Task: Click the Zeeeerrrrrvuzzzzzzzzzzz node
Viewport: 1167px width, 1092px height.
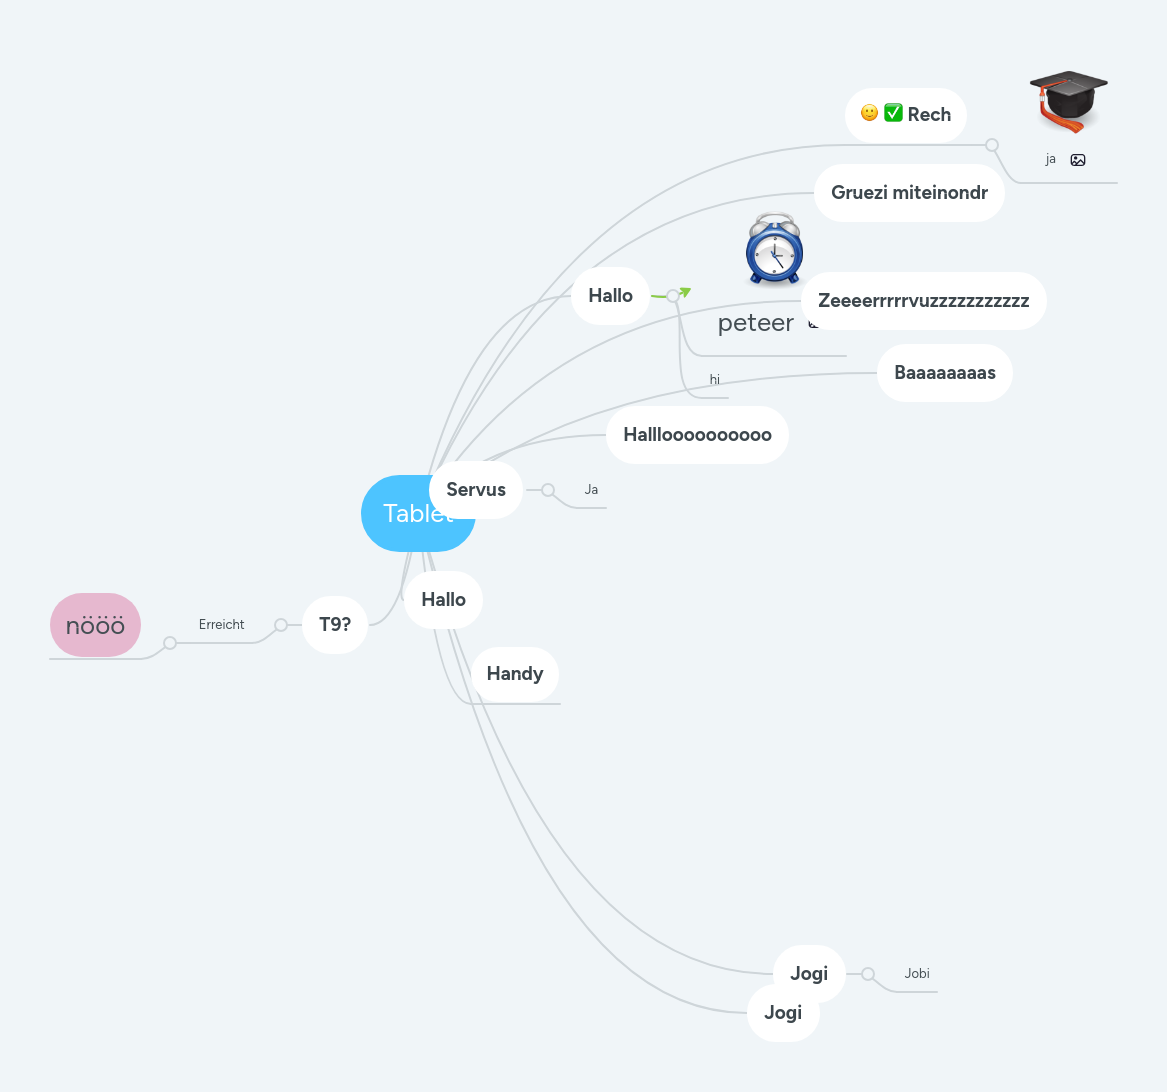Action: (x=923, y=300)
